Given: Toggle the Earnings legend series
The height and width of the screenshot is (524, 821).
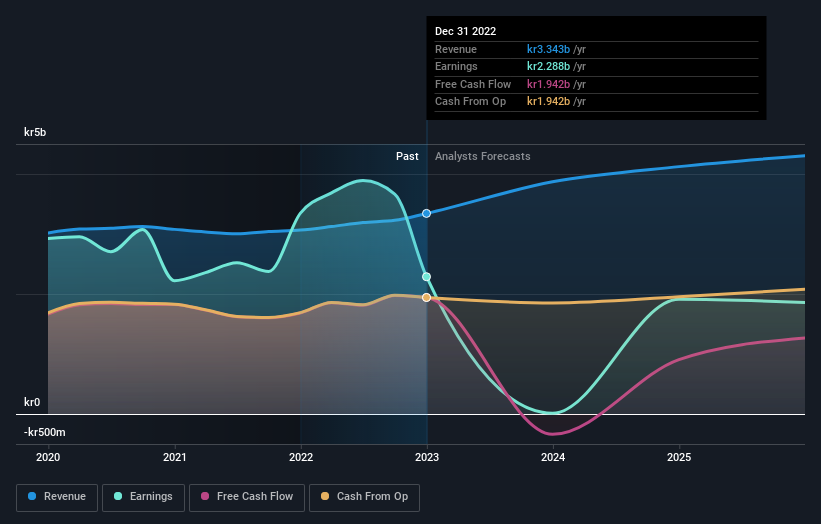Looking at the screenshot, I should tap(143, 497).
